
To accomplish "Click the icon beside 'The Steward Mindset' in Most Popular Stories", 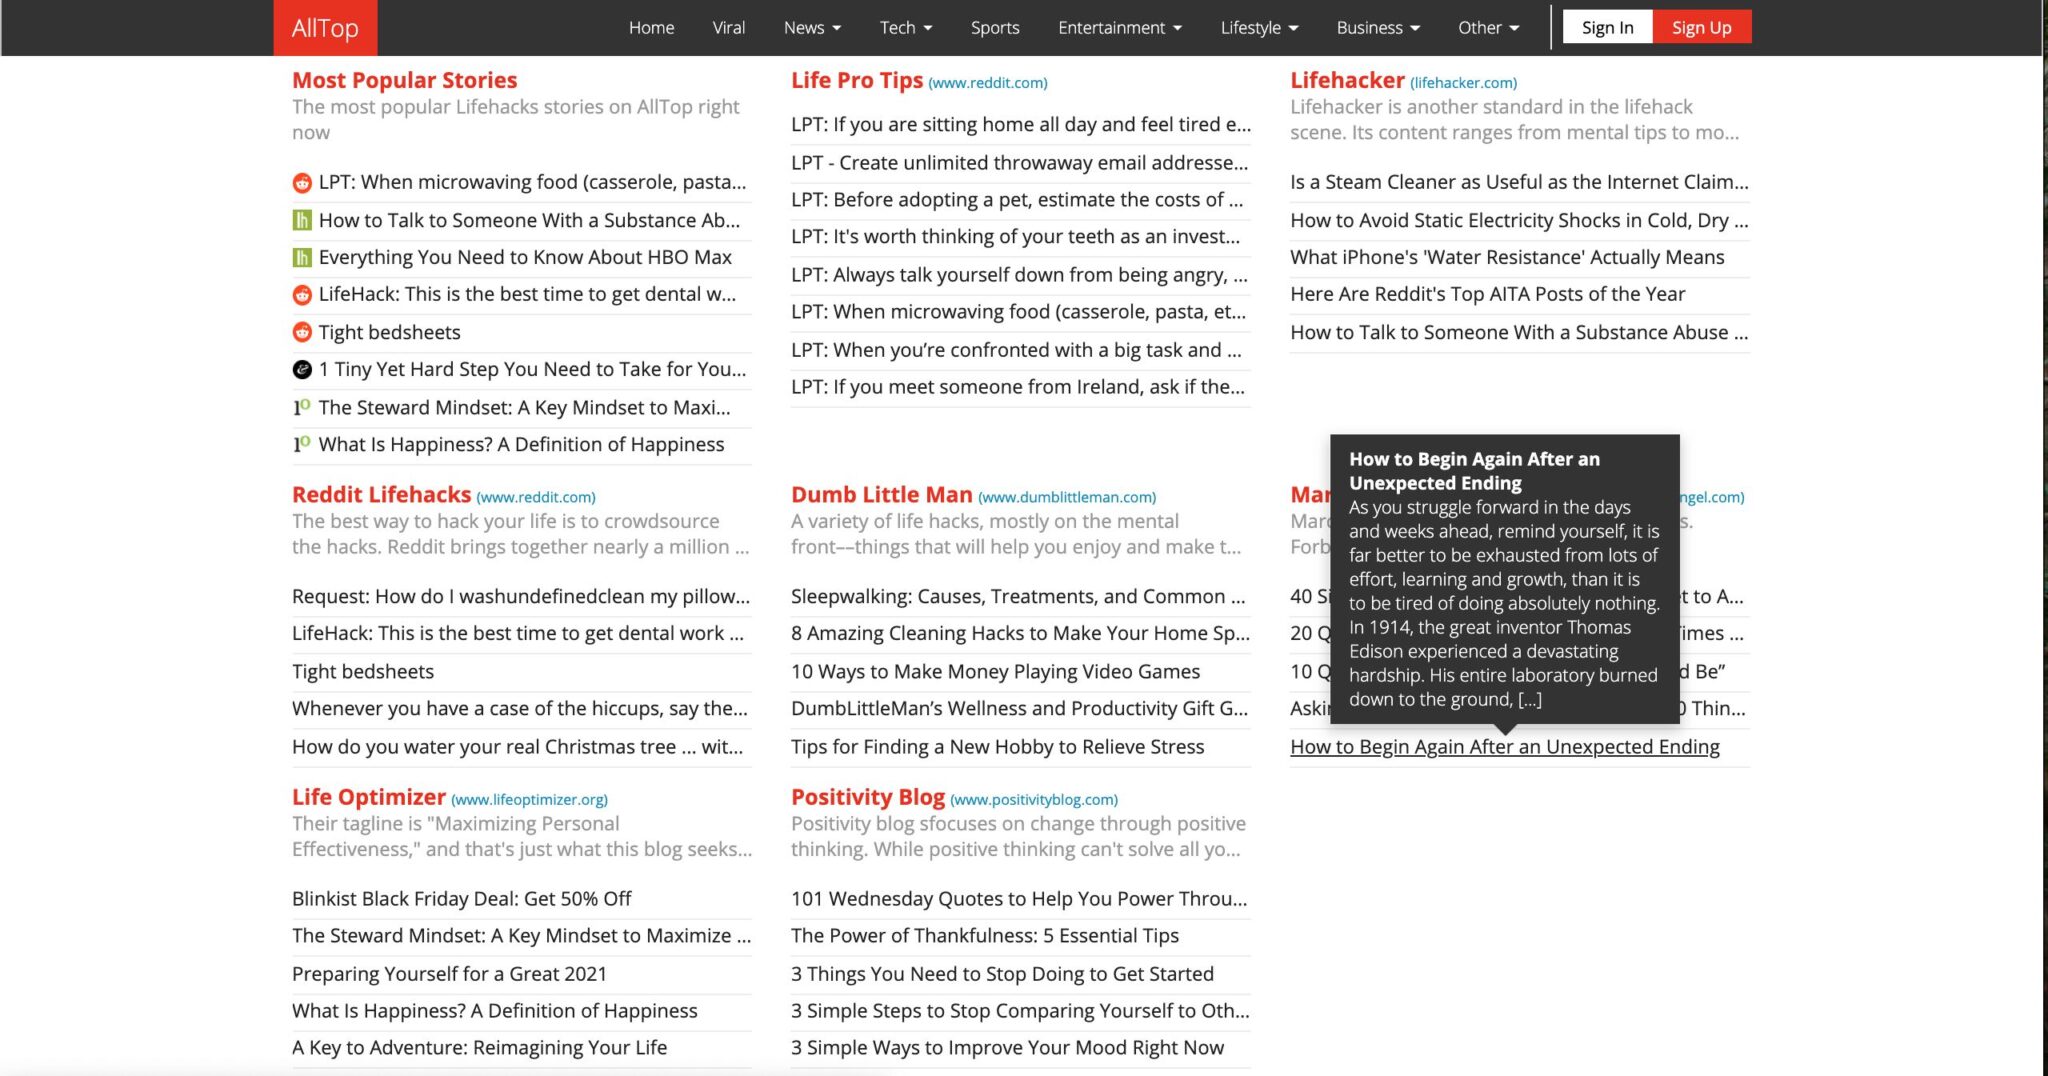I will tap(302, 407).
